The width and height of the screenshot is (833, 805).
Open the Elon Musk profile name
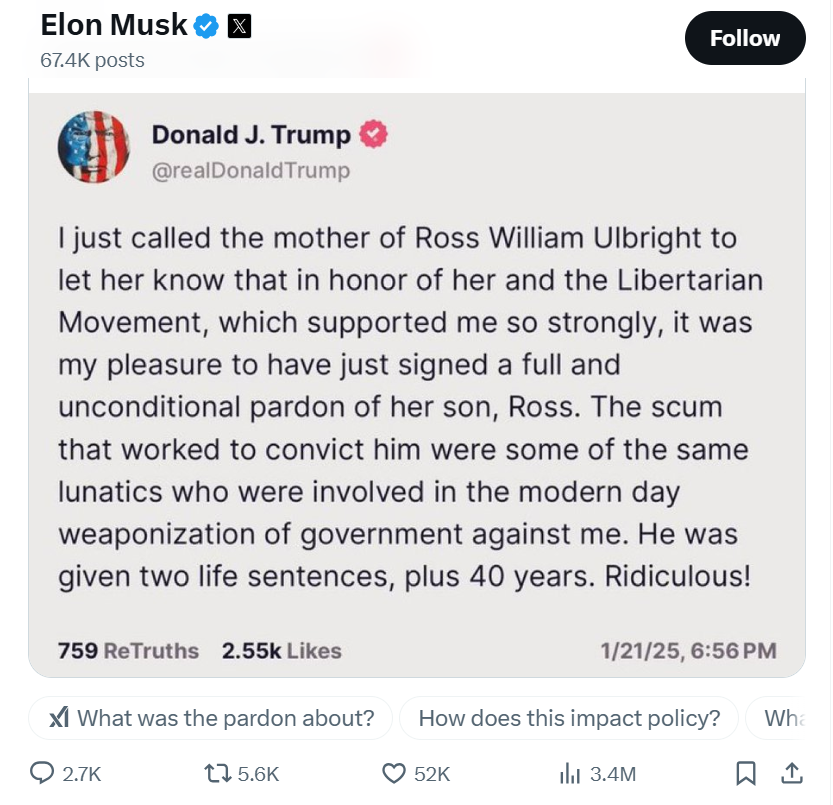[114, 25]
